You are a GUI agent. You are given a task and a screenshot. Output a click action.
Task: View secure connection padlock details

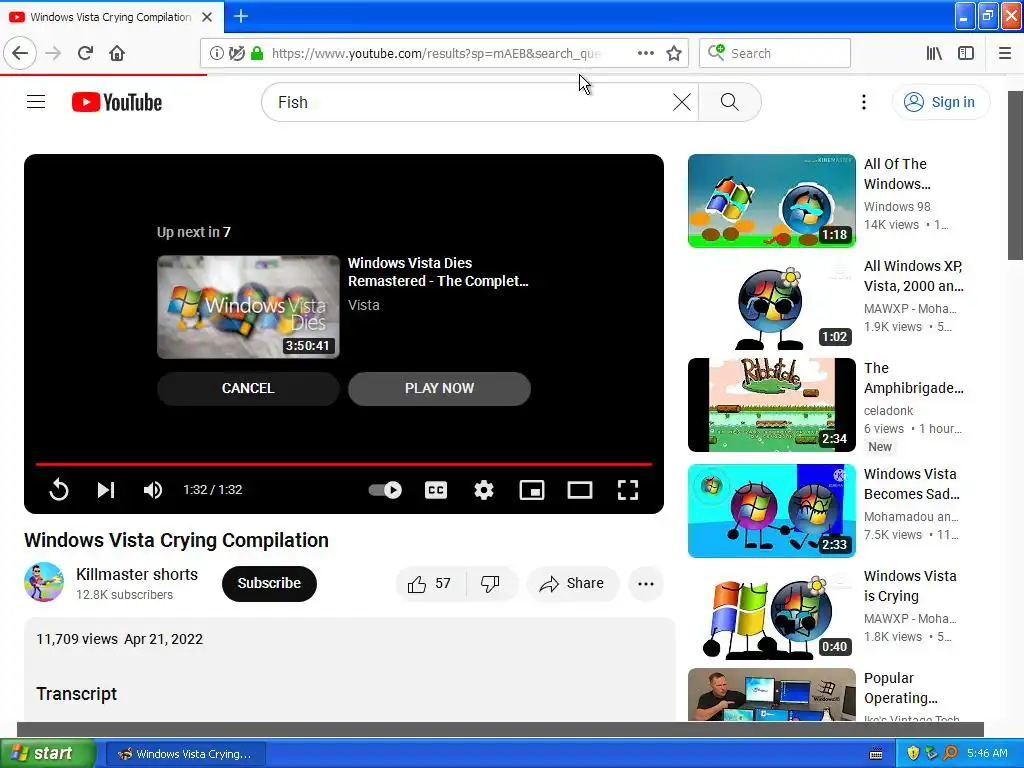257,53
